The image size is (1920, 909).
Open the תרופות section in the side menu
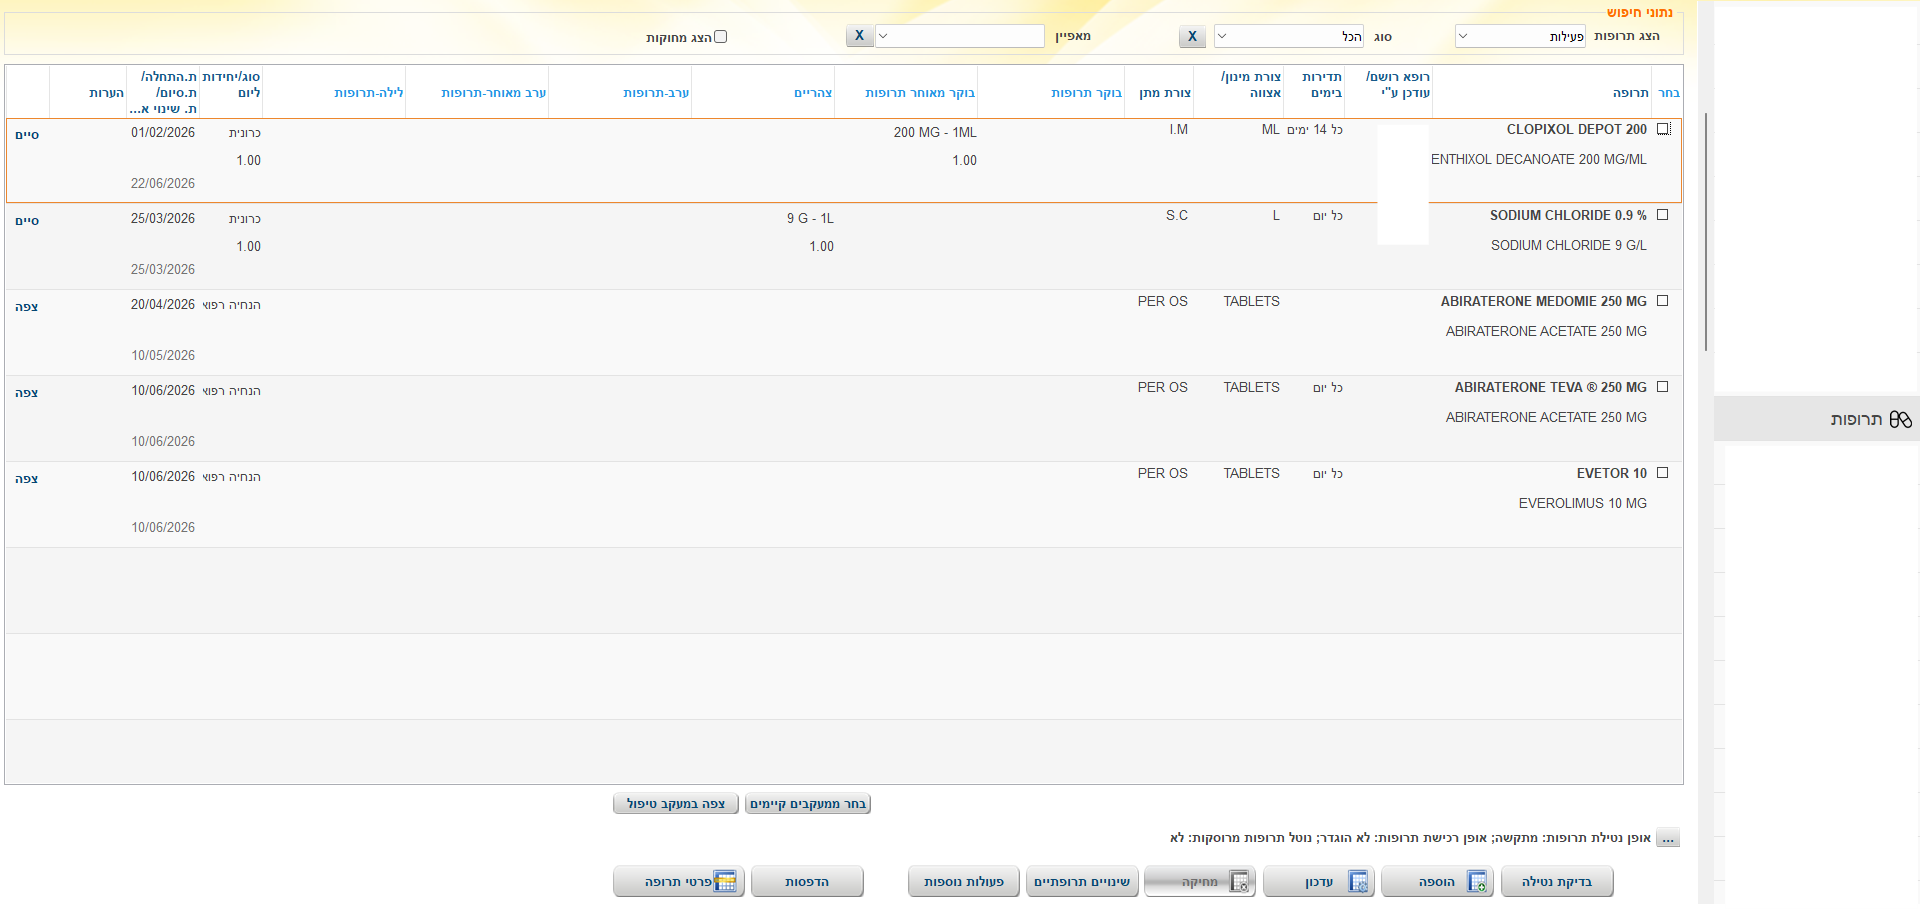point(1817,419)
